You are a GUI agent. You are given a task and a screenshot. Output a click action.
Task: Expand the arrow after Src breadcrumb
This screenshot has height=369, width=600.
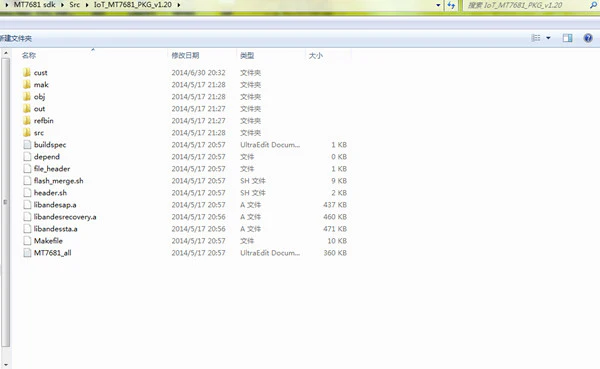tap(87, 5)
